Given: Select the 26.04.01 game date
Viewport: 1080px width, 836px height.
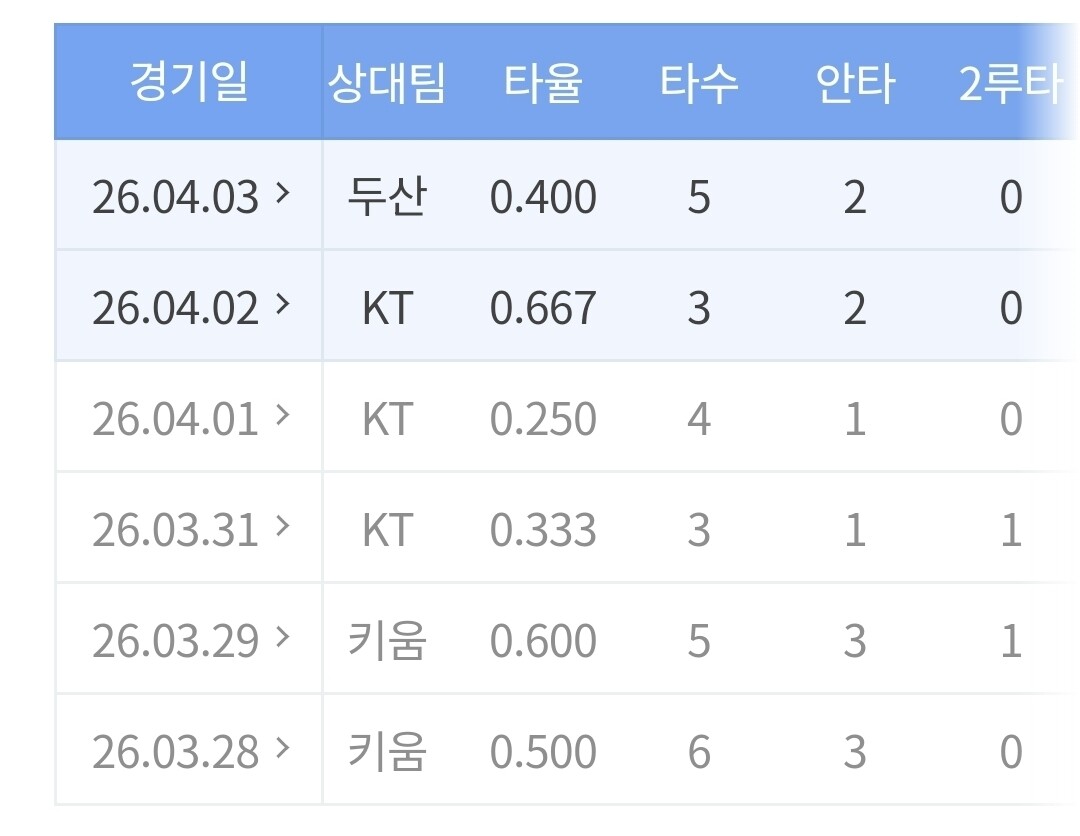Looking at the screenshot, I should coord(175,419).
